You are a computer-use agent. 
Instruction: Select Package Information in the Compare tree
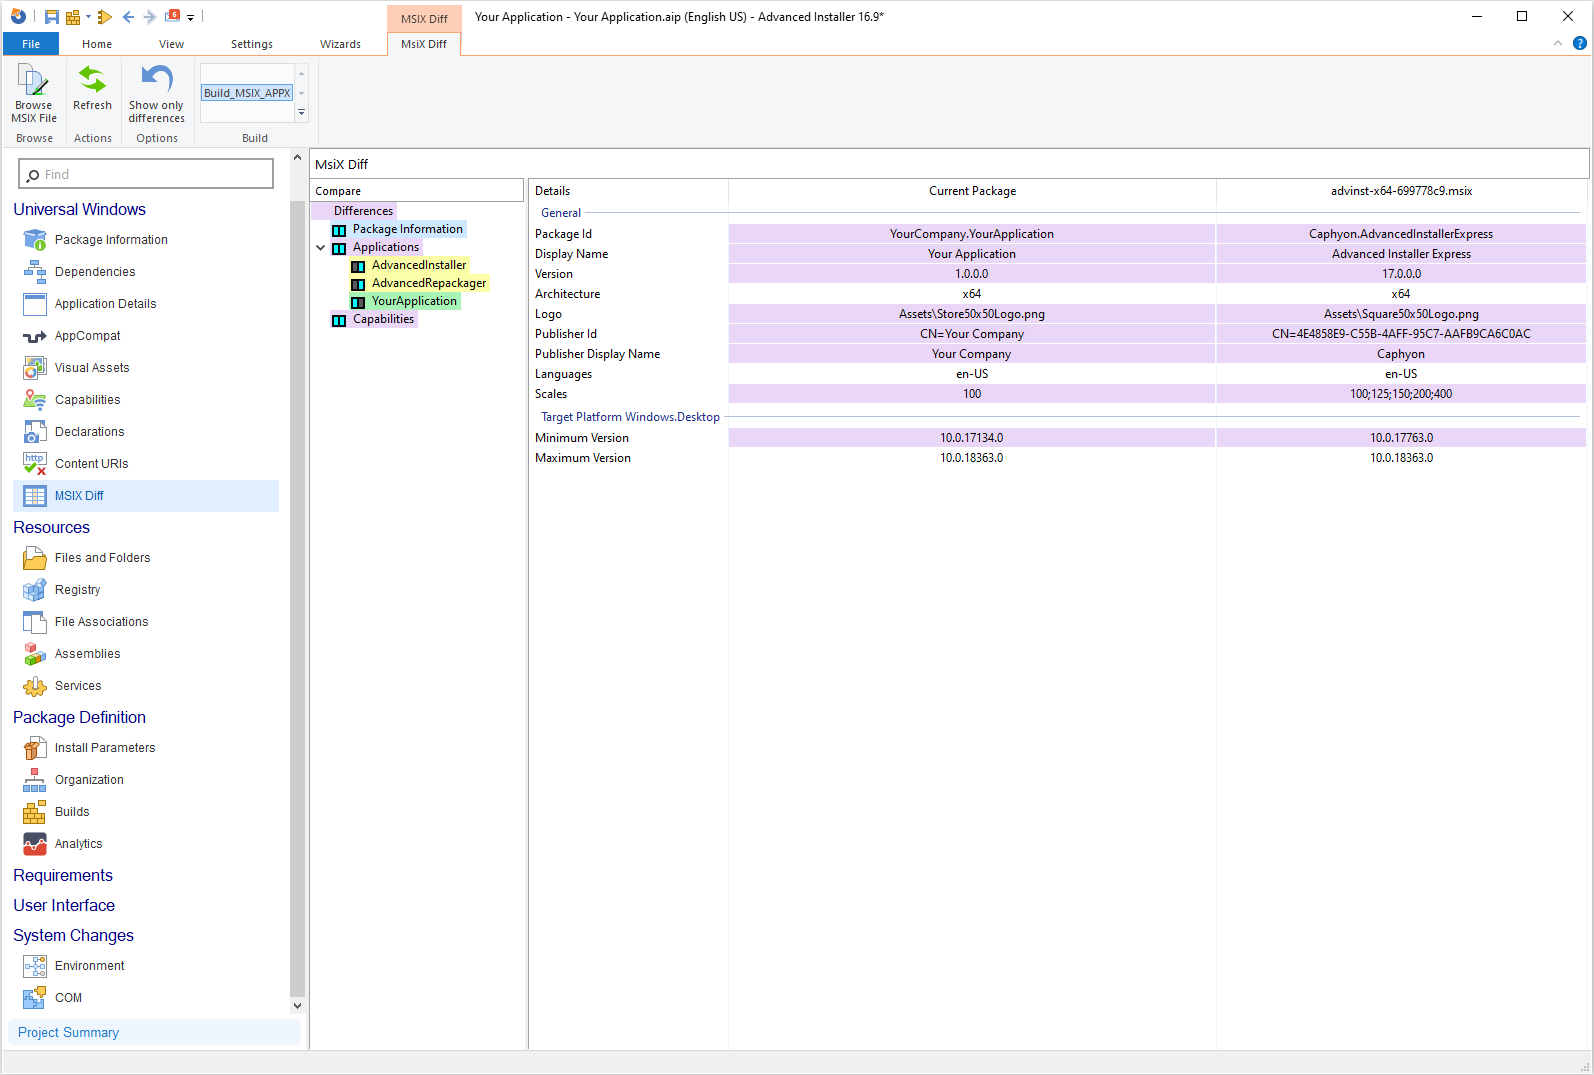[x=408, y=229]
